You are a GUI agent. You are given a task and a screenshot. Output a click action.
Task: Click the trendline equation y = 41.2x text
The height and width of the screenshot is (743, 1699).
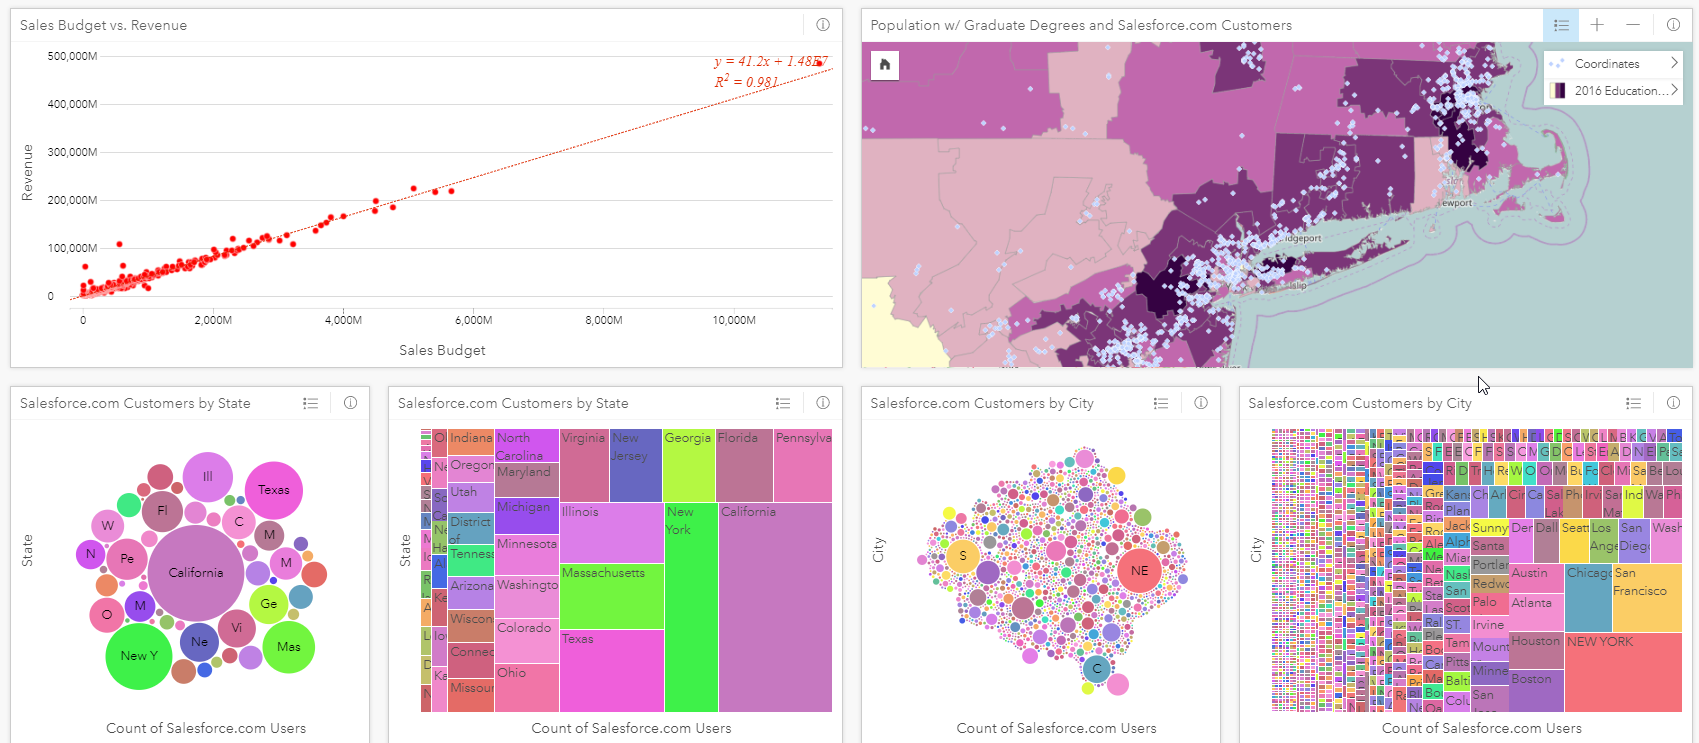[x=771, y=62]
